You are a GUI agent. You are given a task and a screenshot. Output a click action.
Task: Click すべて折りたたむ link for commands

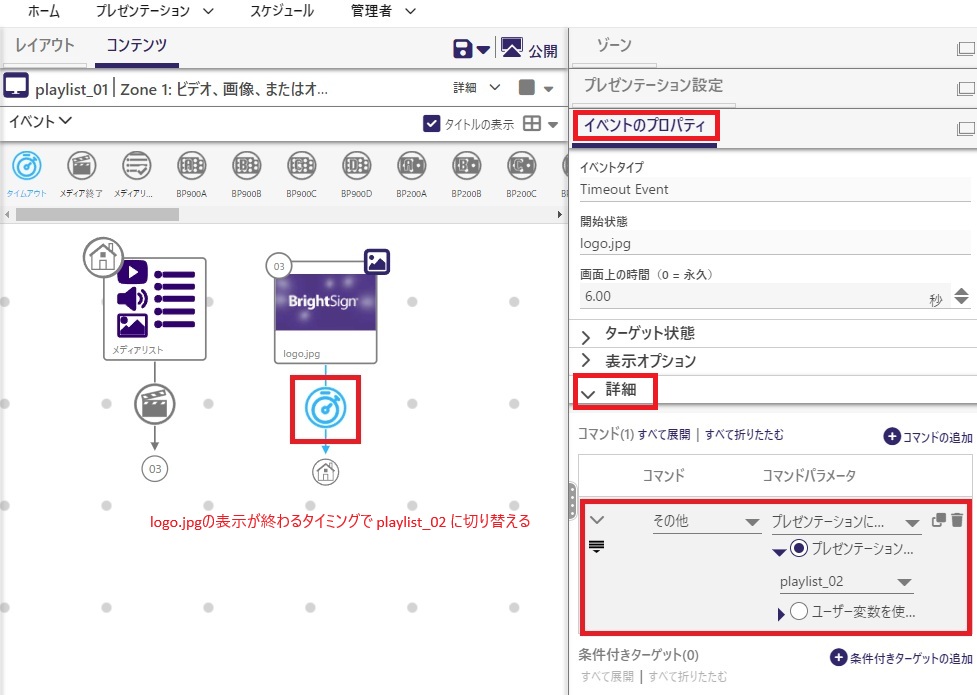[744, 435]
